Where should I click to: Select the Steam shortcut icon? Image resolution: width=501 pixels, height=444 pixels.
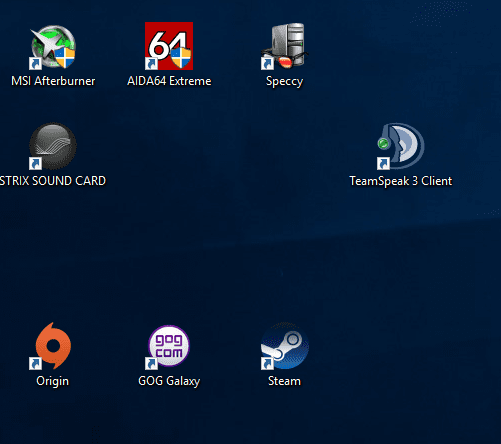point(285,346)
